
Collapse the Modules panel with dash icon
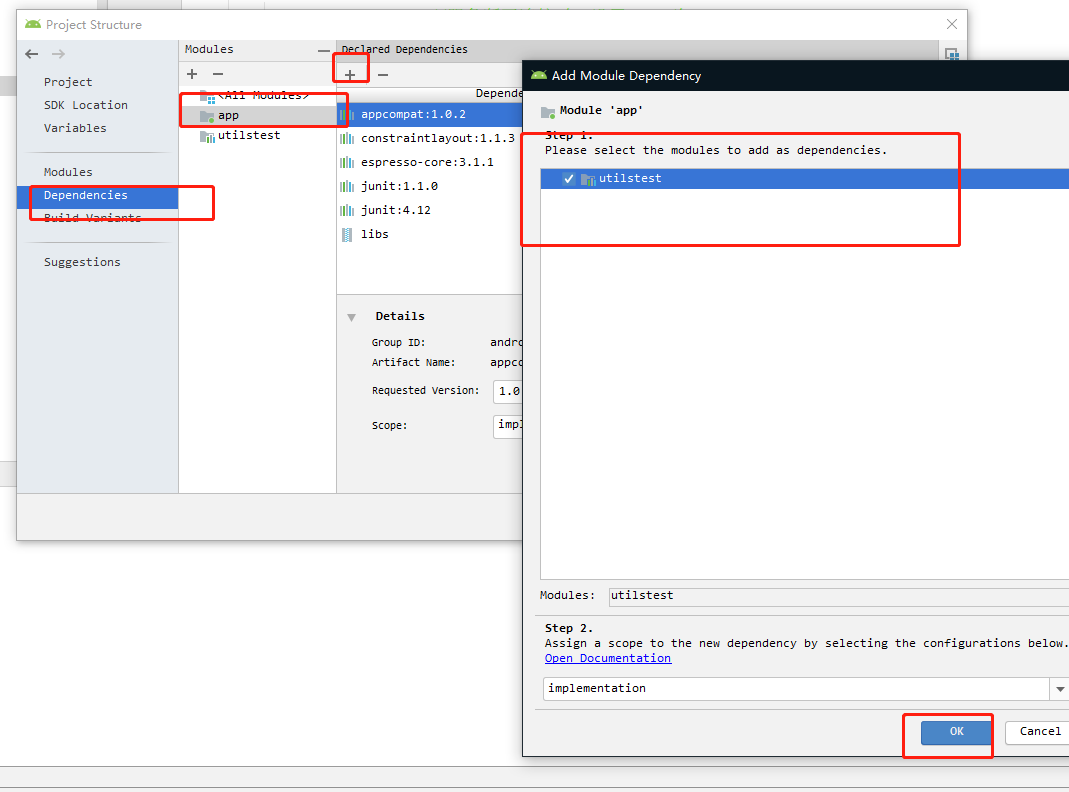coord(323,50)
